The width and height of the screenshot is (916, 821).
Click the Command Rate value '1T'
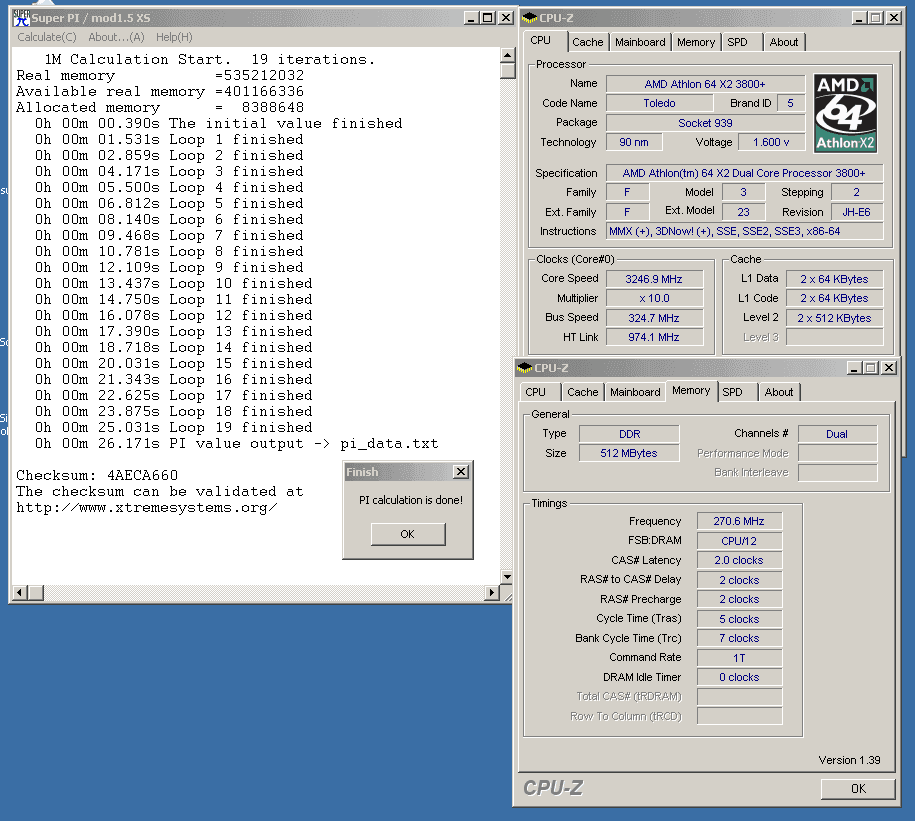coord(739,658)
